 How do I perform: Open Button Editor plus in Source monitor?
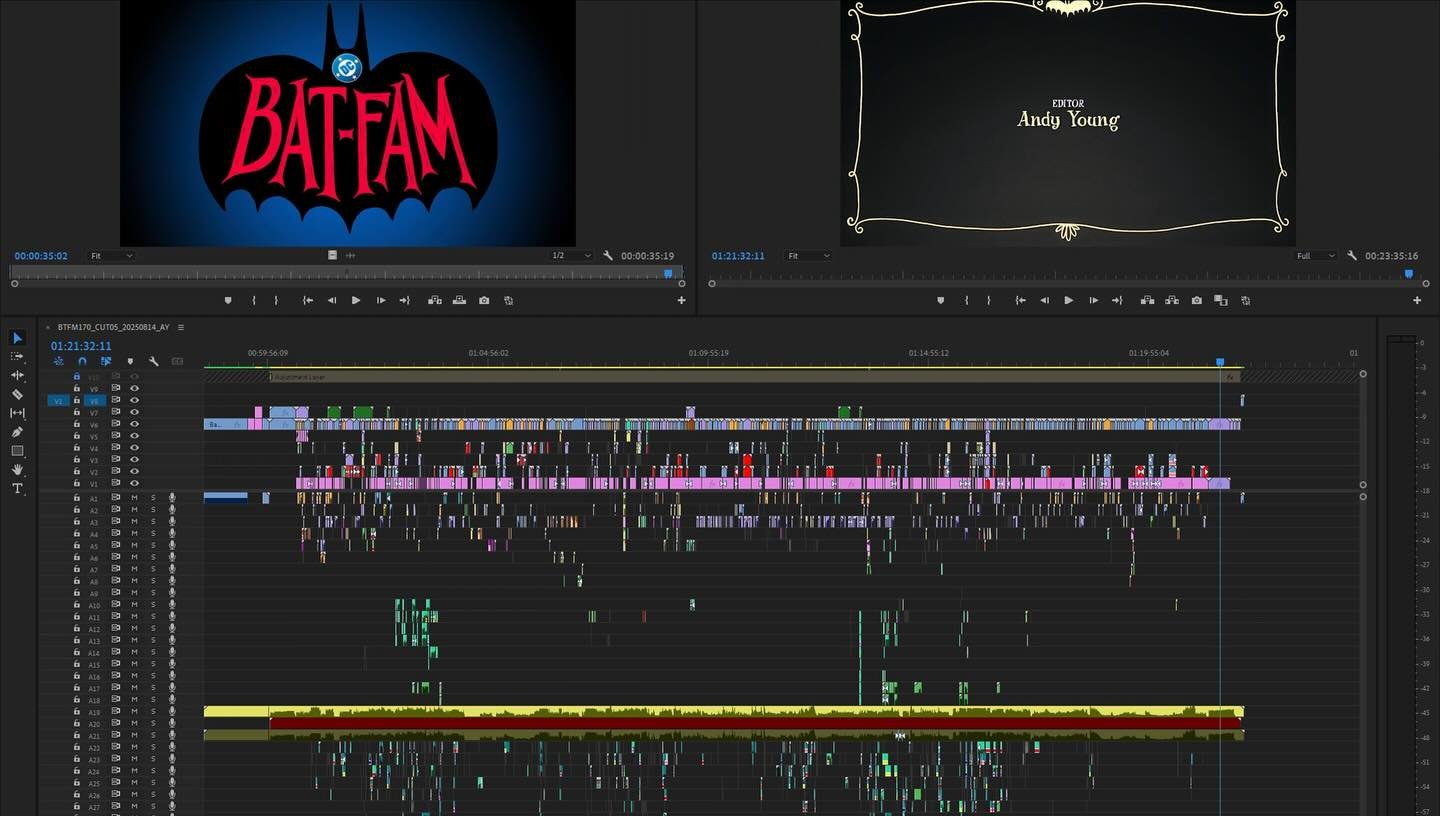click(x=681, y=300)
